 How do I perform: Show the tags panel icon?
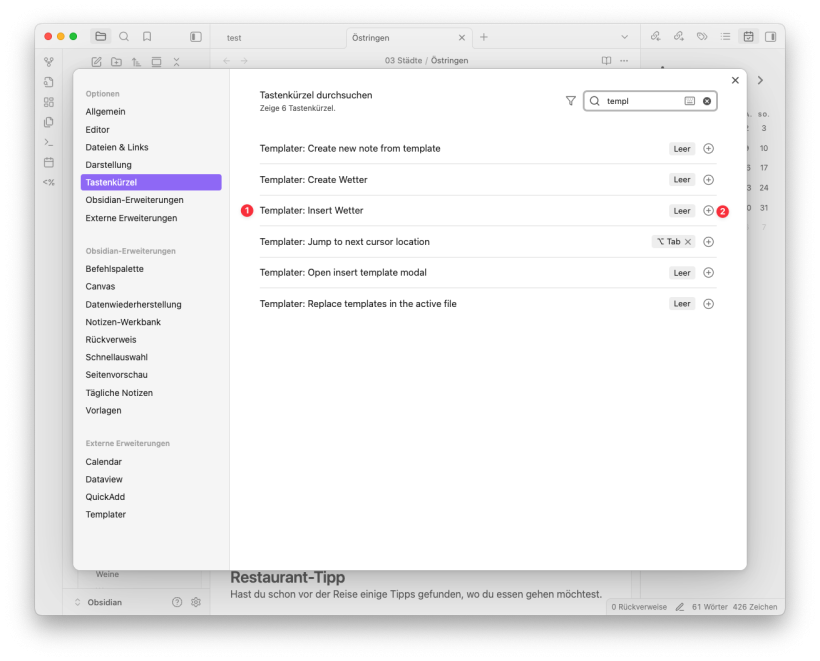(x=702, y=36)
